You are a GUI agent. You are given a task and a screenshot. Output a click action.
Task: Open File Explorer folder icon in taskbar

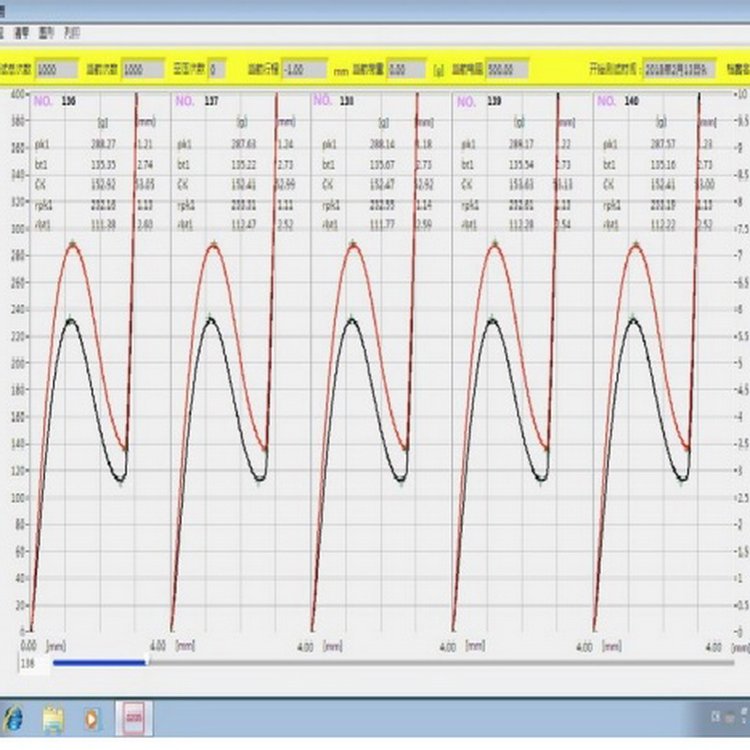(x=53, y=719)
